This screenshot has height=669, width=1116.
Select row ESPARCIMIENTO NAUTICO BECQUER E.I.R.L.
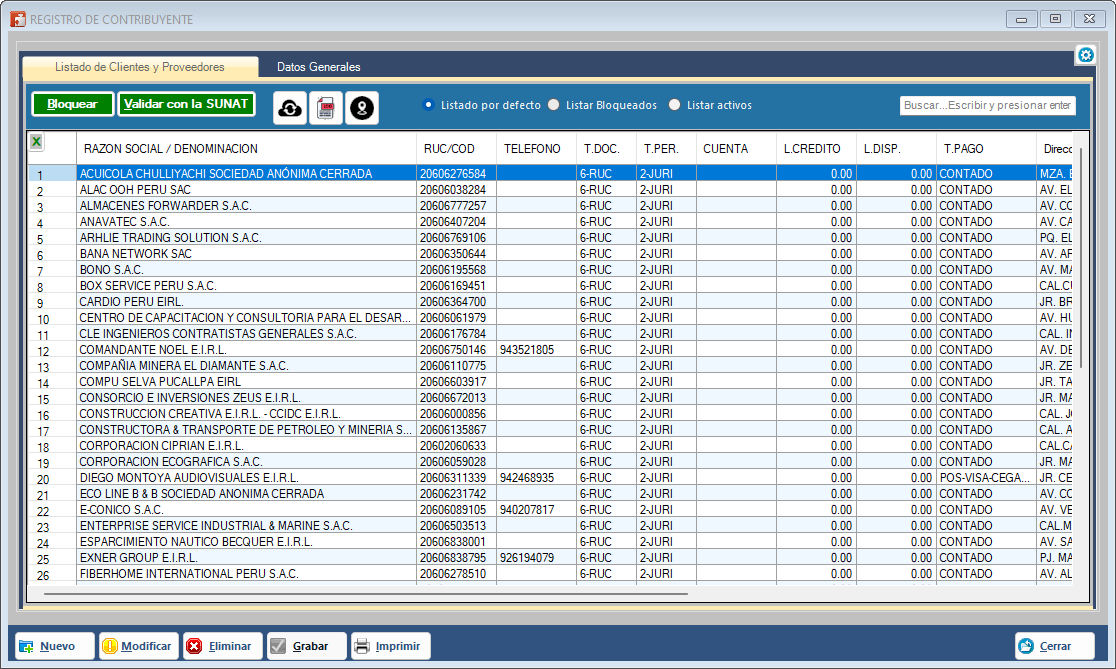[550, 542]
